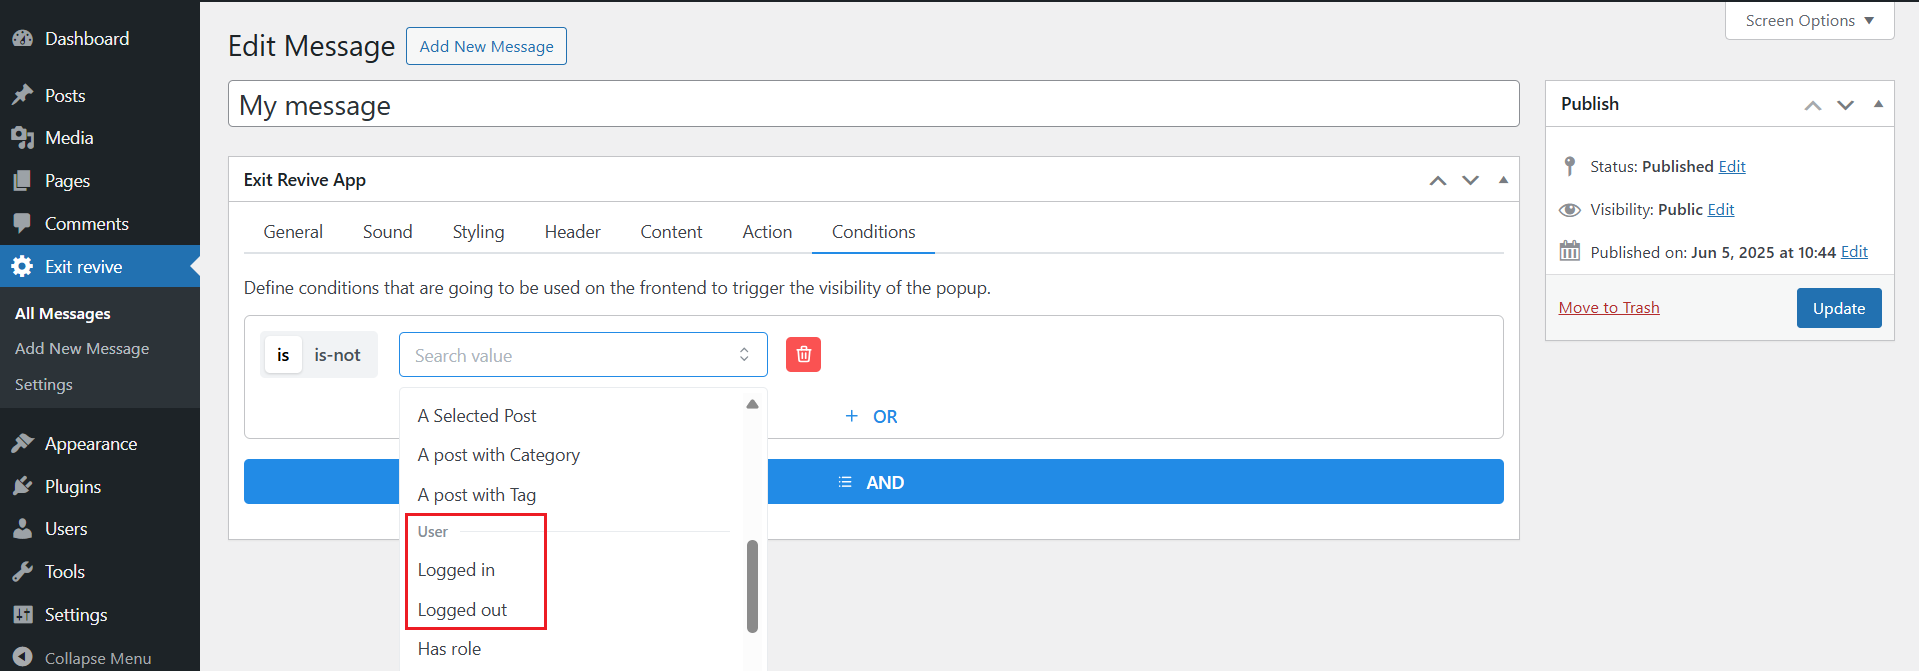Click the red trash delete condition icon
The image size is (1919, 671).
tap(803, 355)
